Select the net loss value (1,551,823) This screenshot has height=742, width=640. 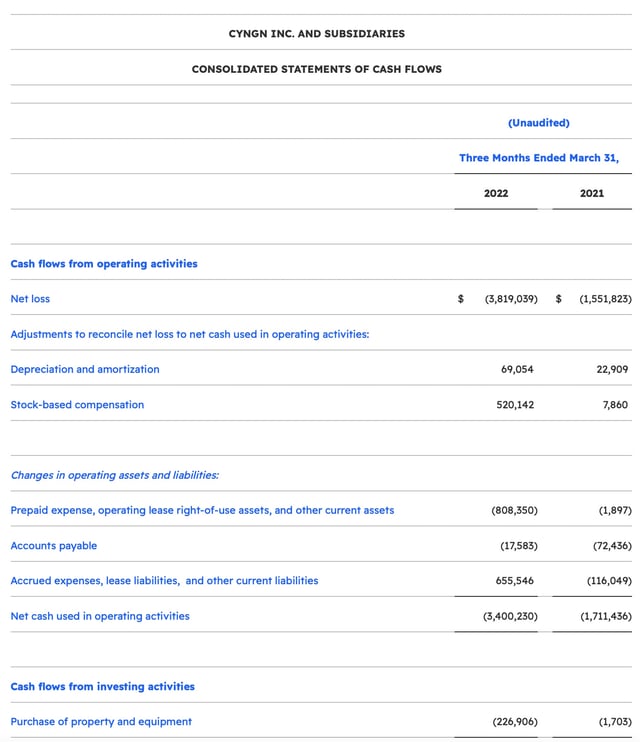click(605, 299)
